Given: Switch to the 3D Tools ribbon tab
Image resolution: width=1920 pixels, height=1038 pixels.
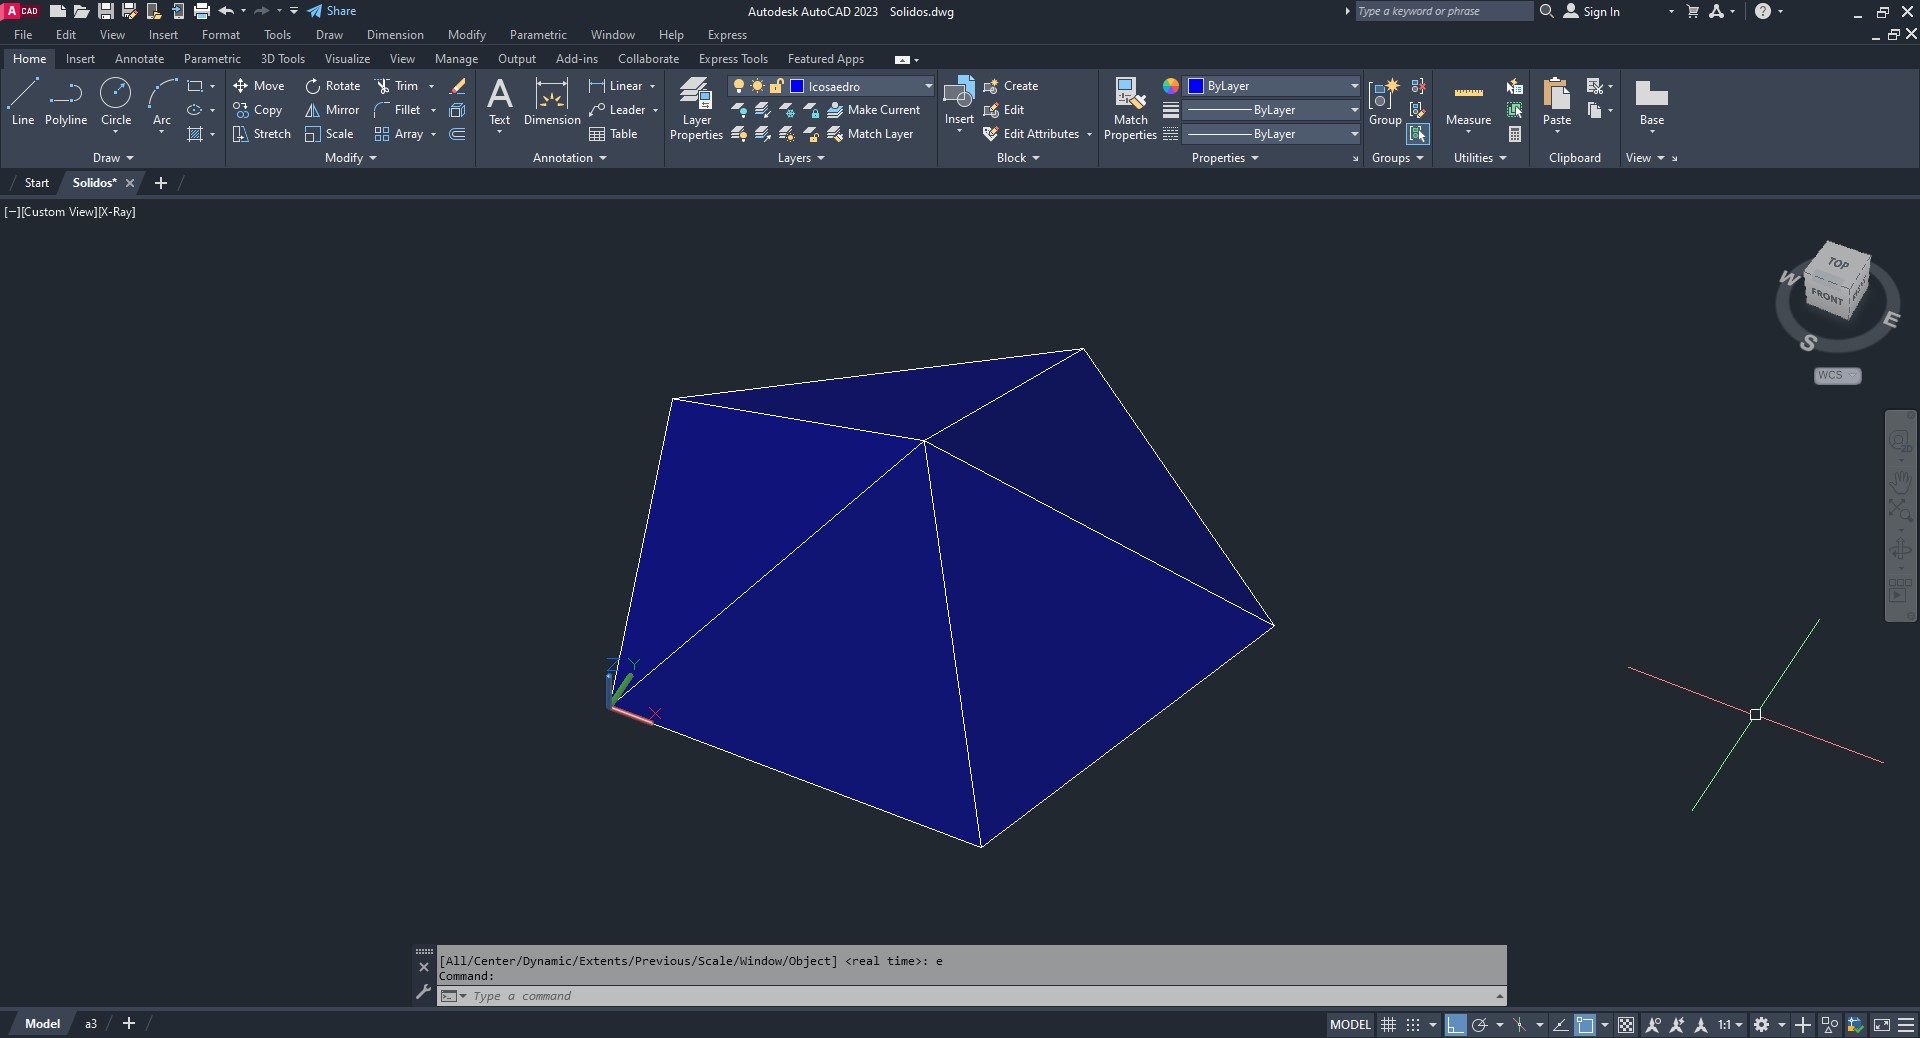Looking at the screenshot, I should click(x=282, y=59).
